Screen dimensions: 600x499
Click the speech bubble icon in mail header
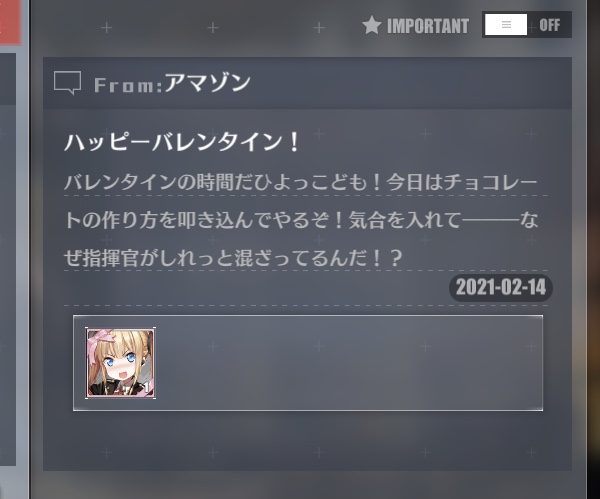[x=67, y=82]
